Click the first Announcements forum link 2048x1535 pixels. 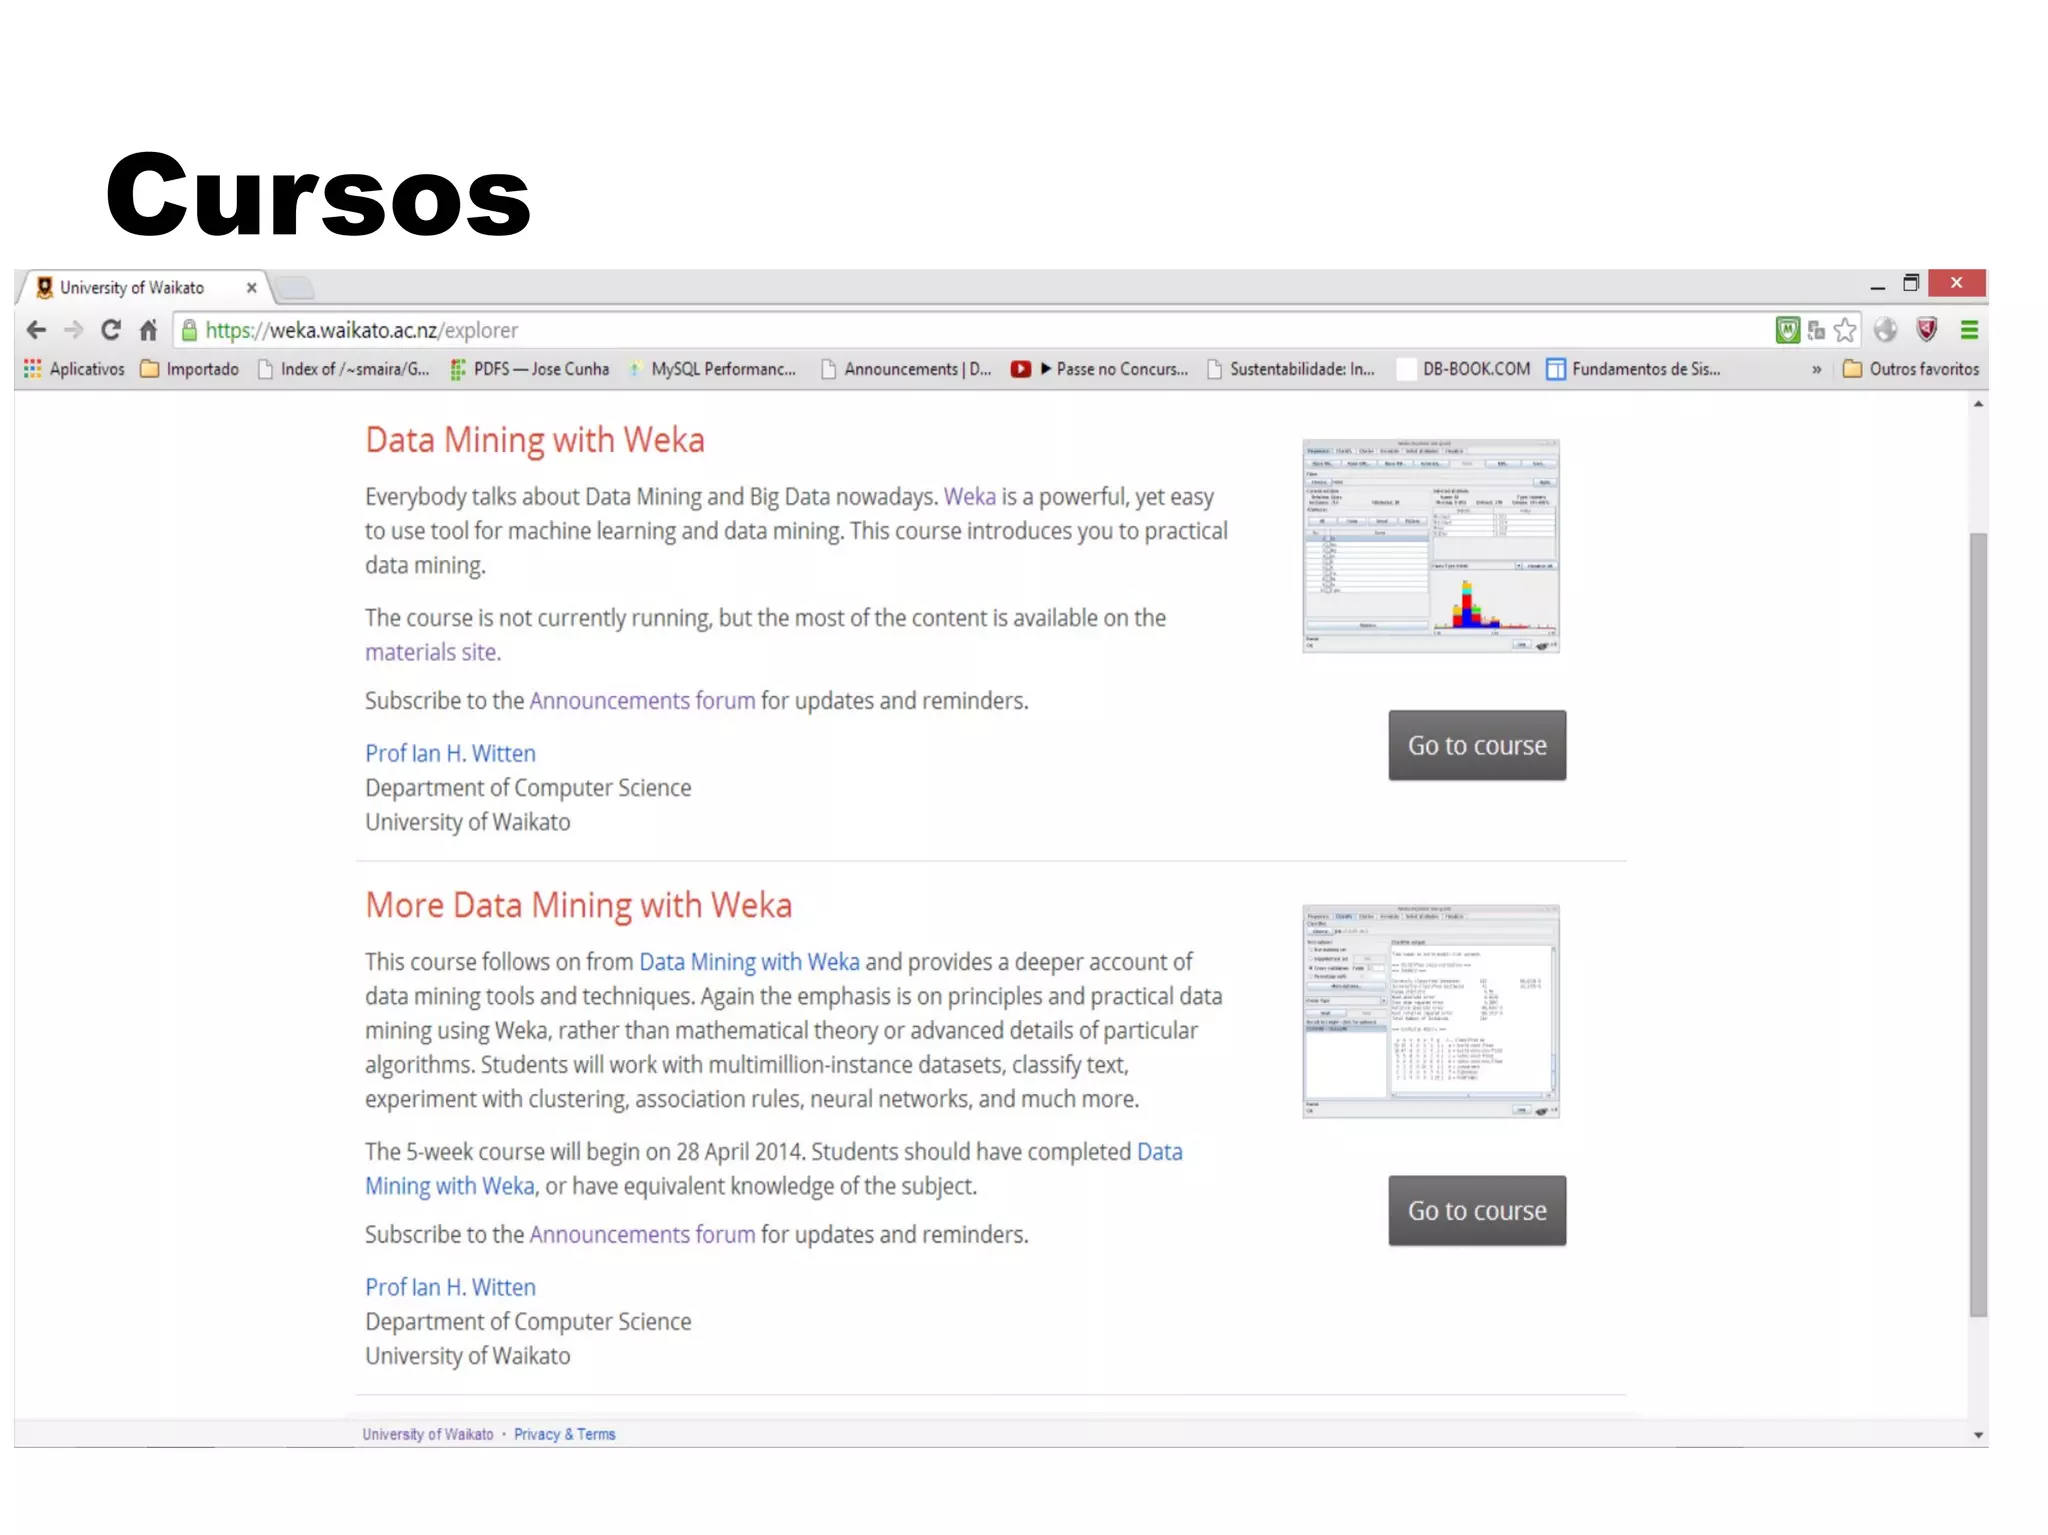(642, 701)
